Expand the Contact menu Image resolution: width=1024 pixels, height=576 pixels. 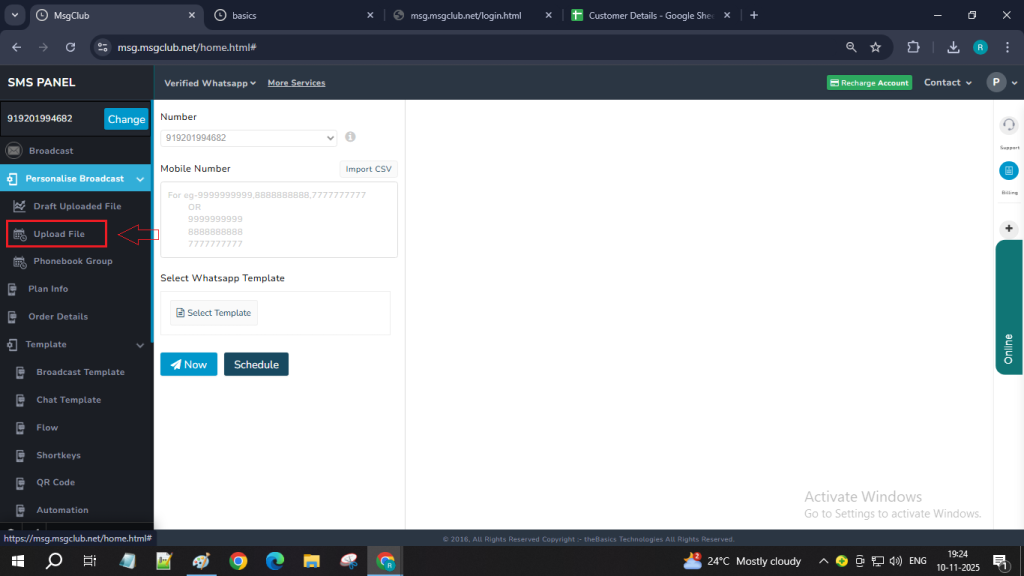coord(948,83)
